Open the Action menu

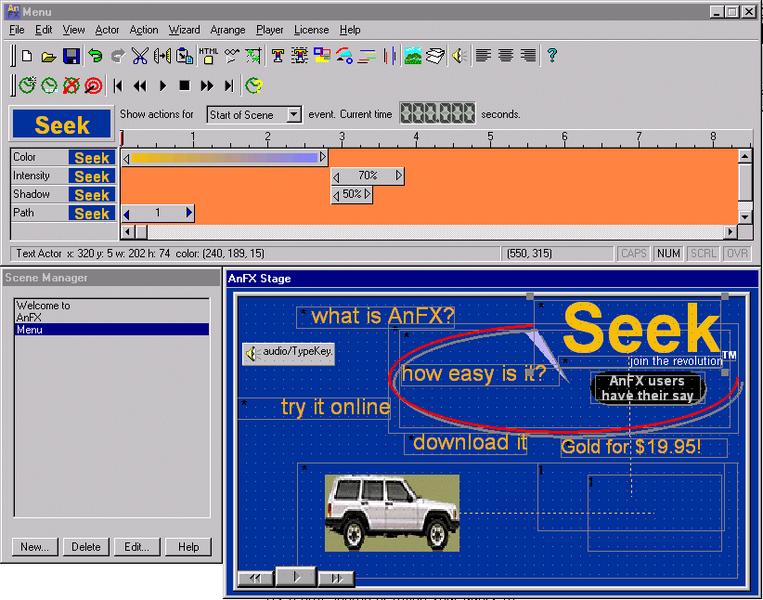coord(144,30)
